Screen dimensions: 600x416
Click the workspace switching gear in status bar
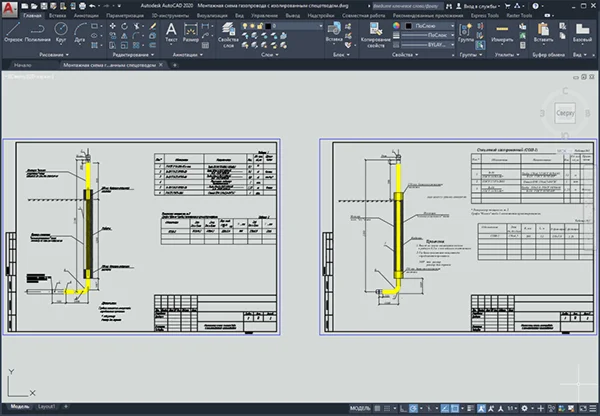click(525, 409)
